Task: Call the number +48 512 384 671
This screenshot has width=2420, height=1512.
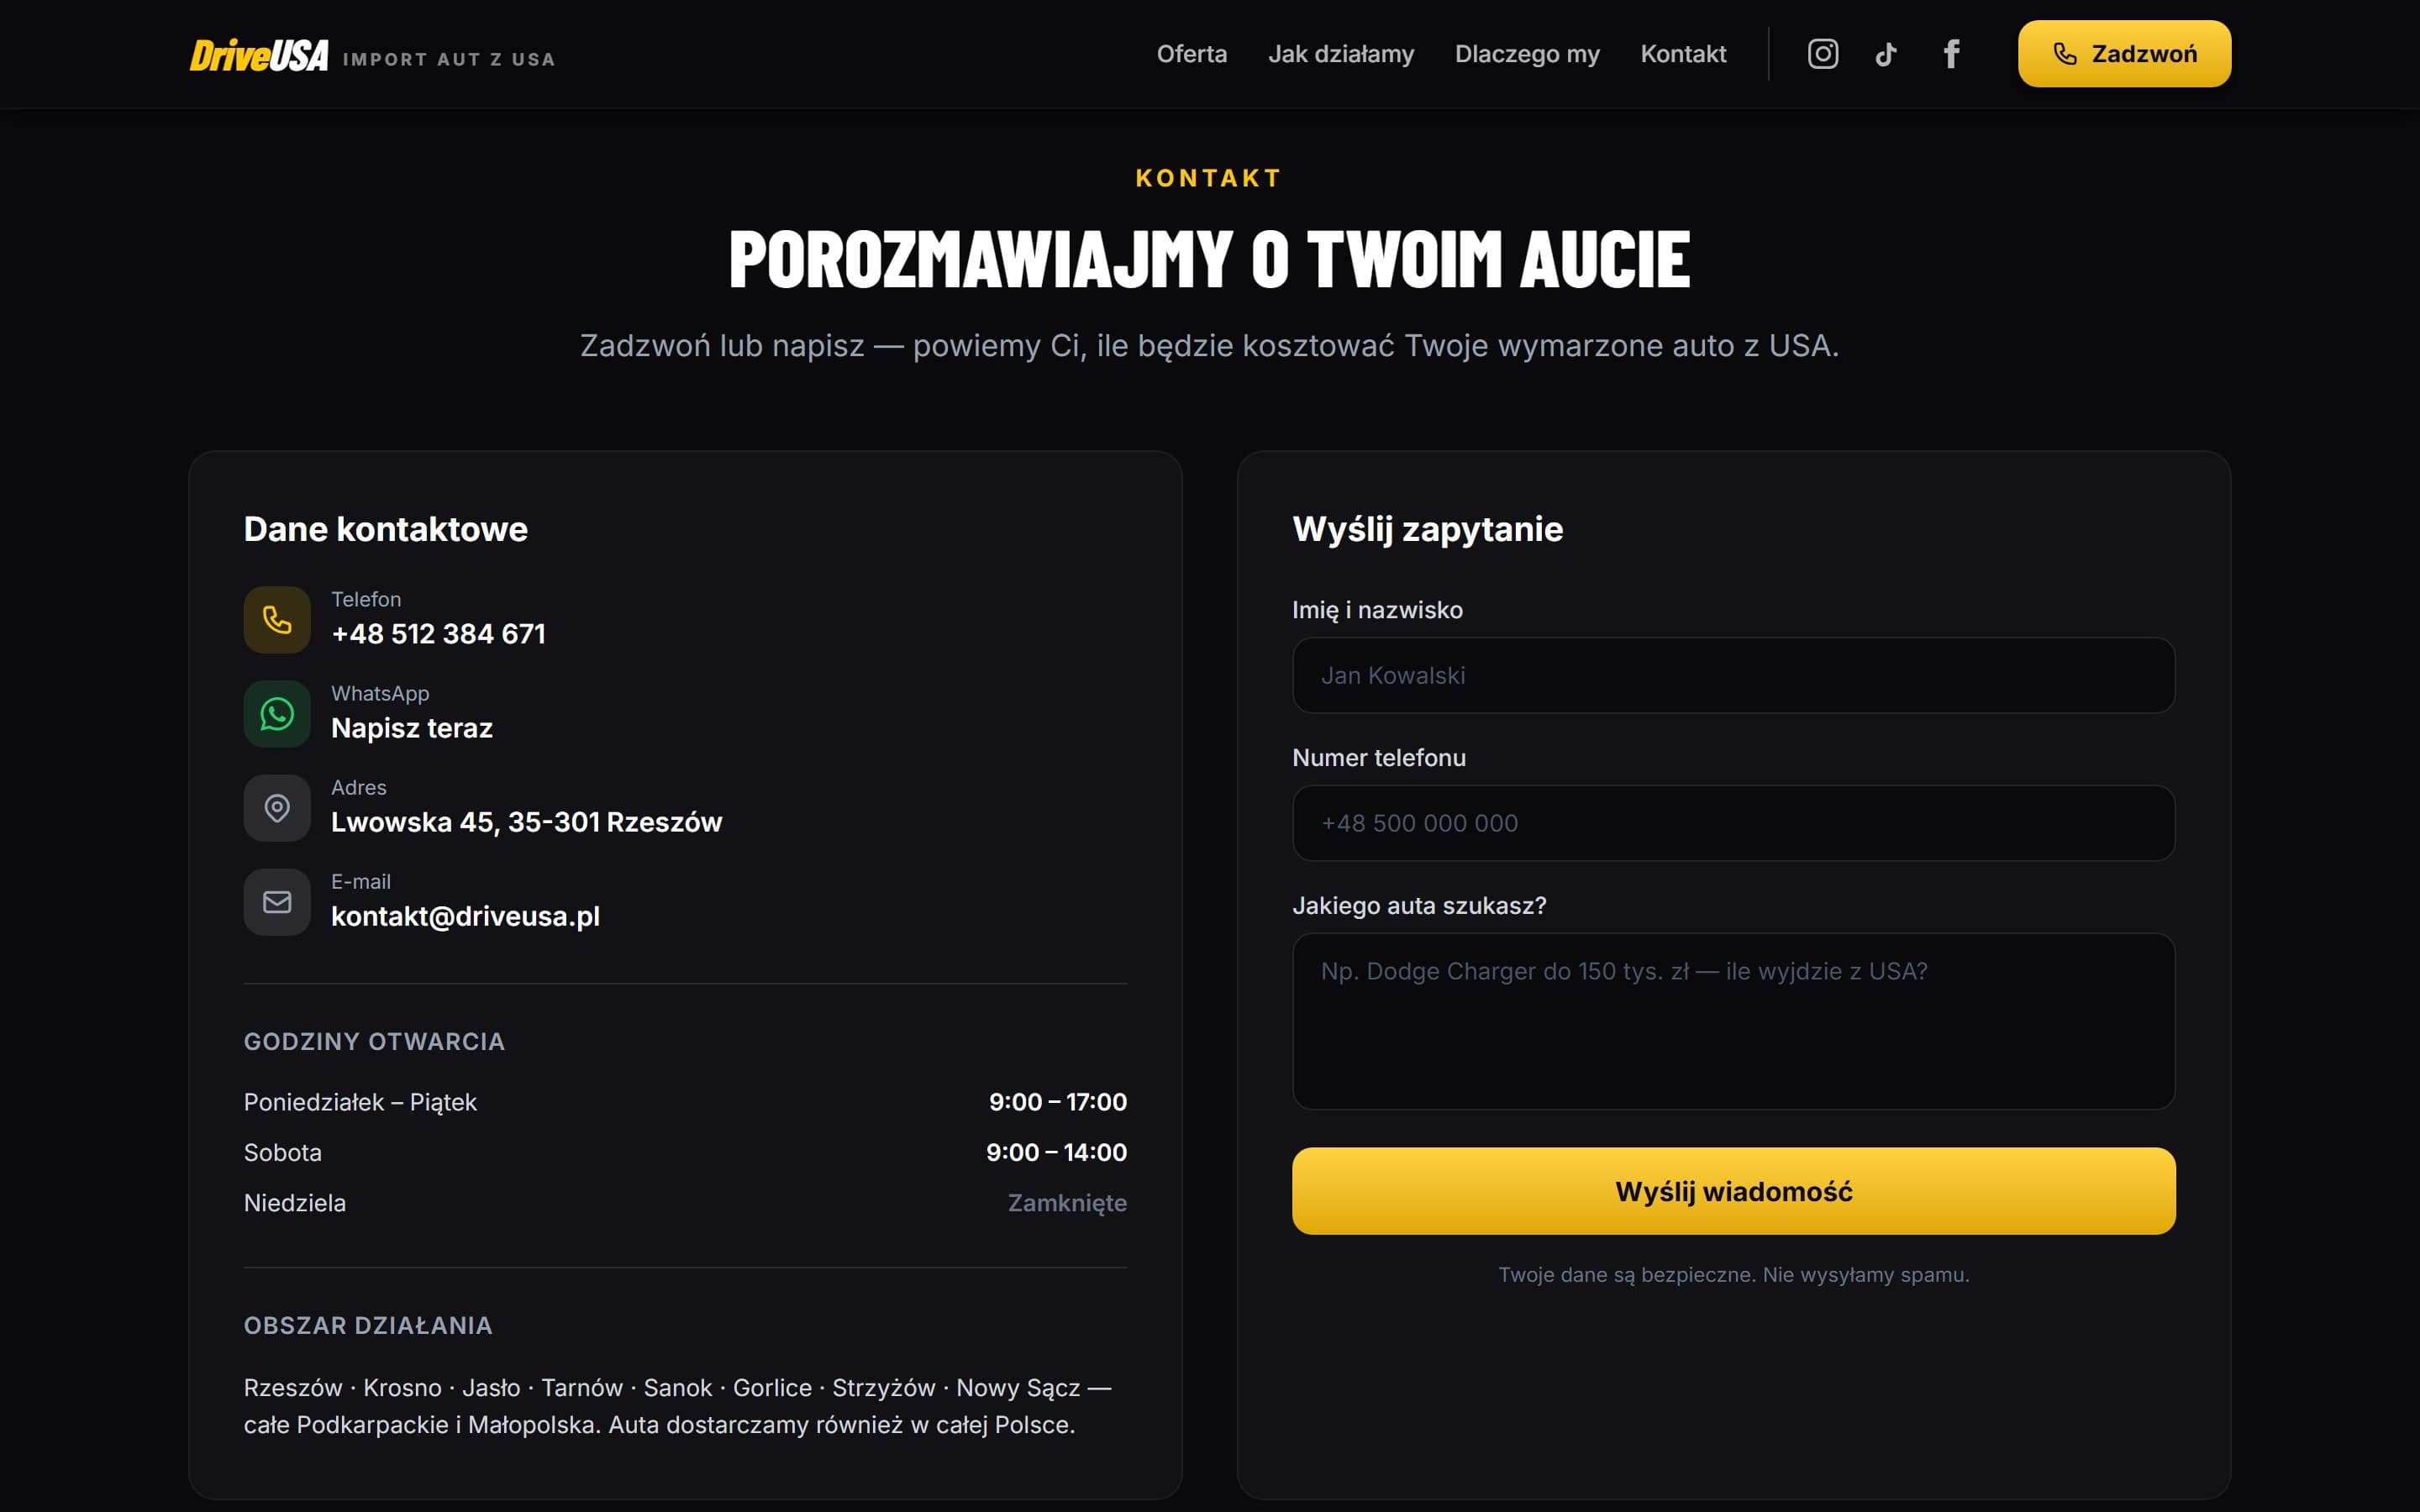Action: [x=438, y=634]
